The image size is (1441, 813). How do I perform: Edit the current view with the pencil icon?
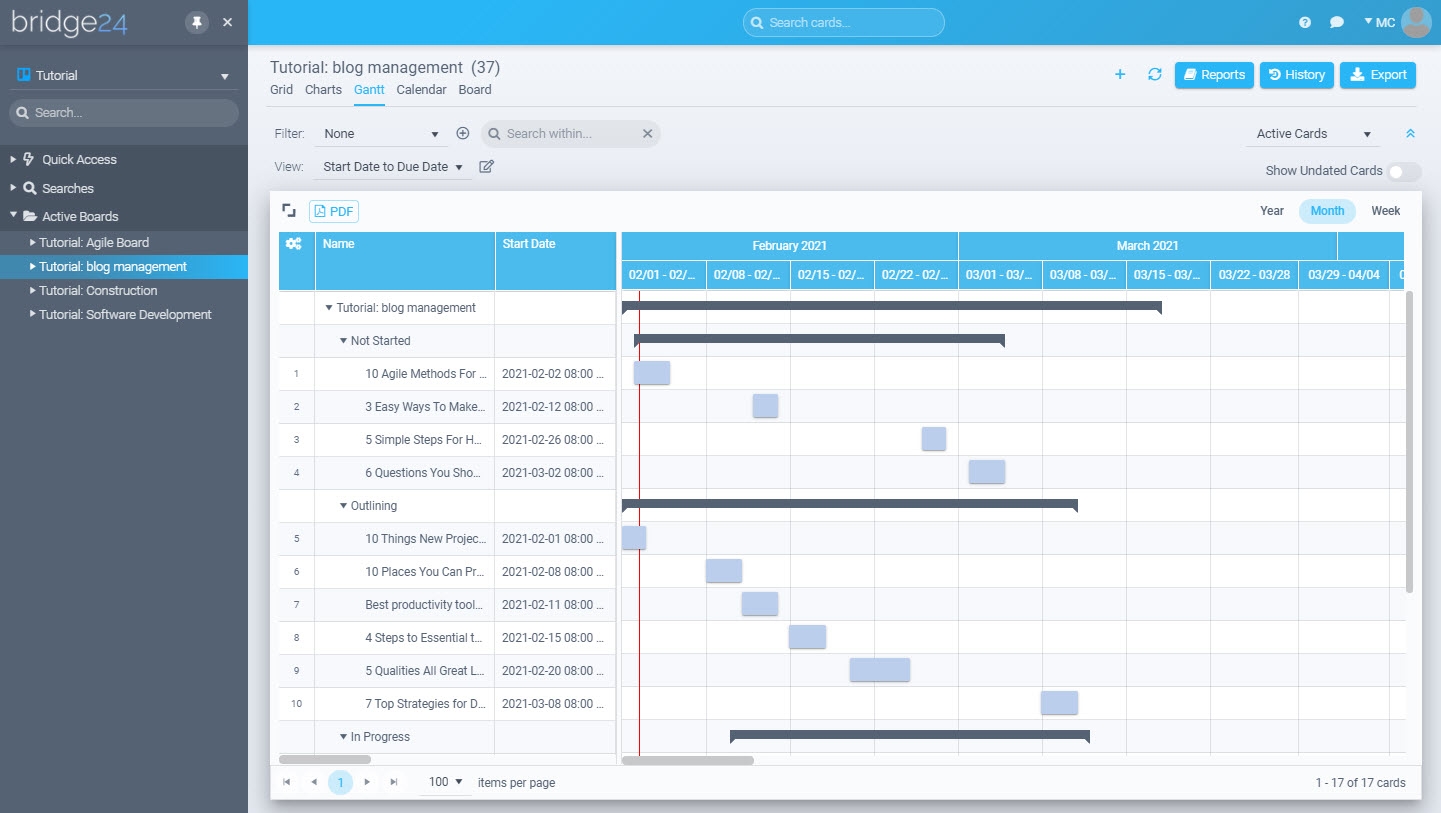486,166
